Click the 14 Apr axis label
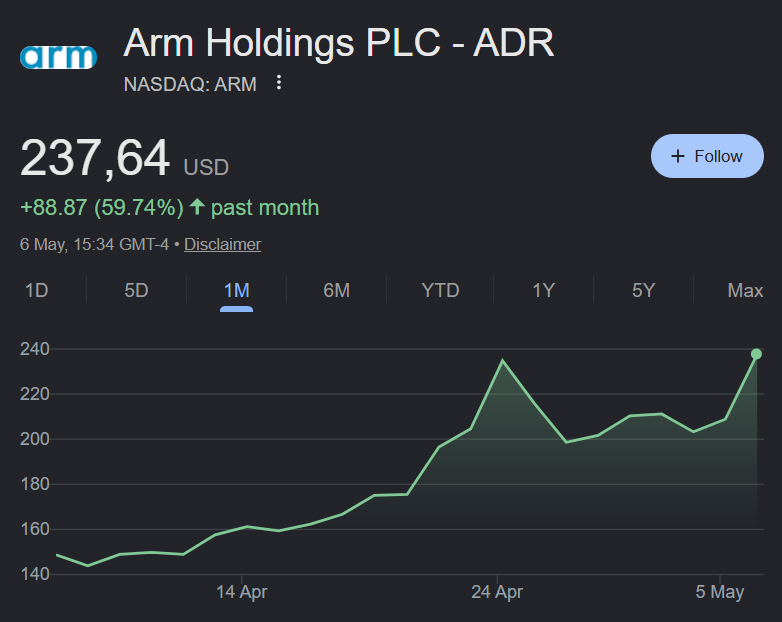 pos(241,592)
